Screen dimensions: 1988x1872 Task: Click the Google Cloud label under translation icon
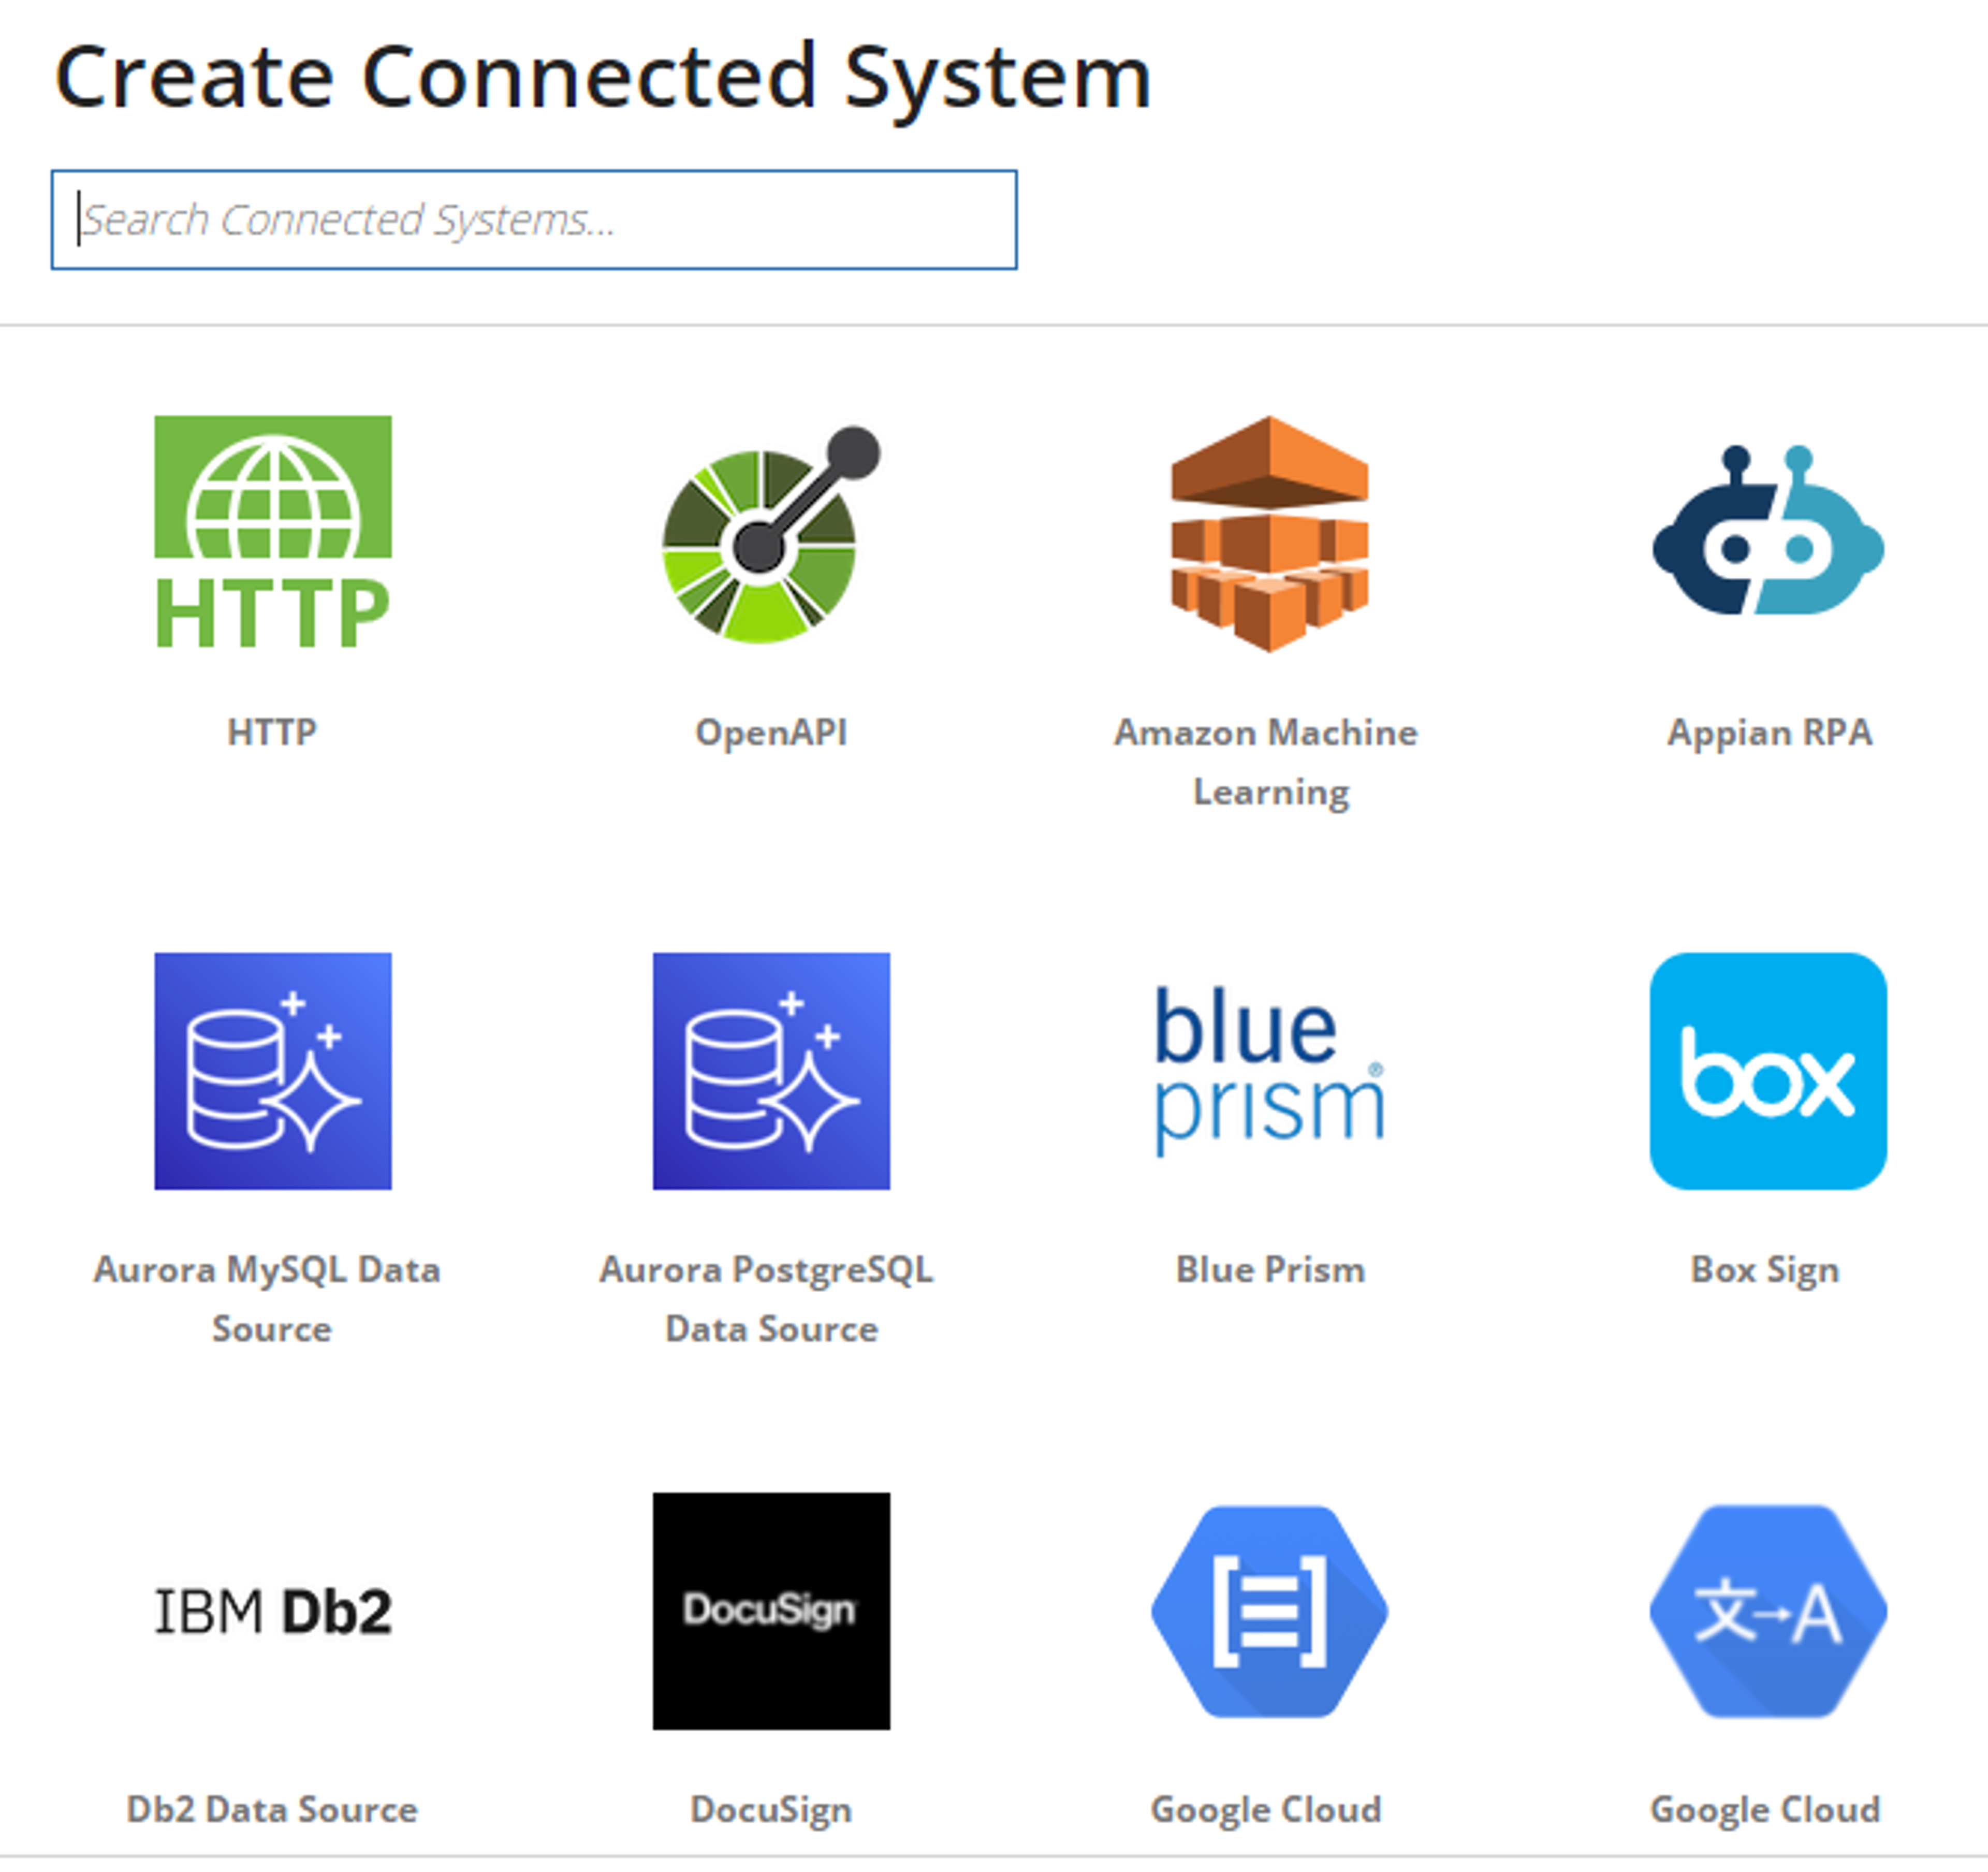point(1765,1810)
